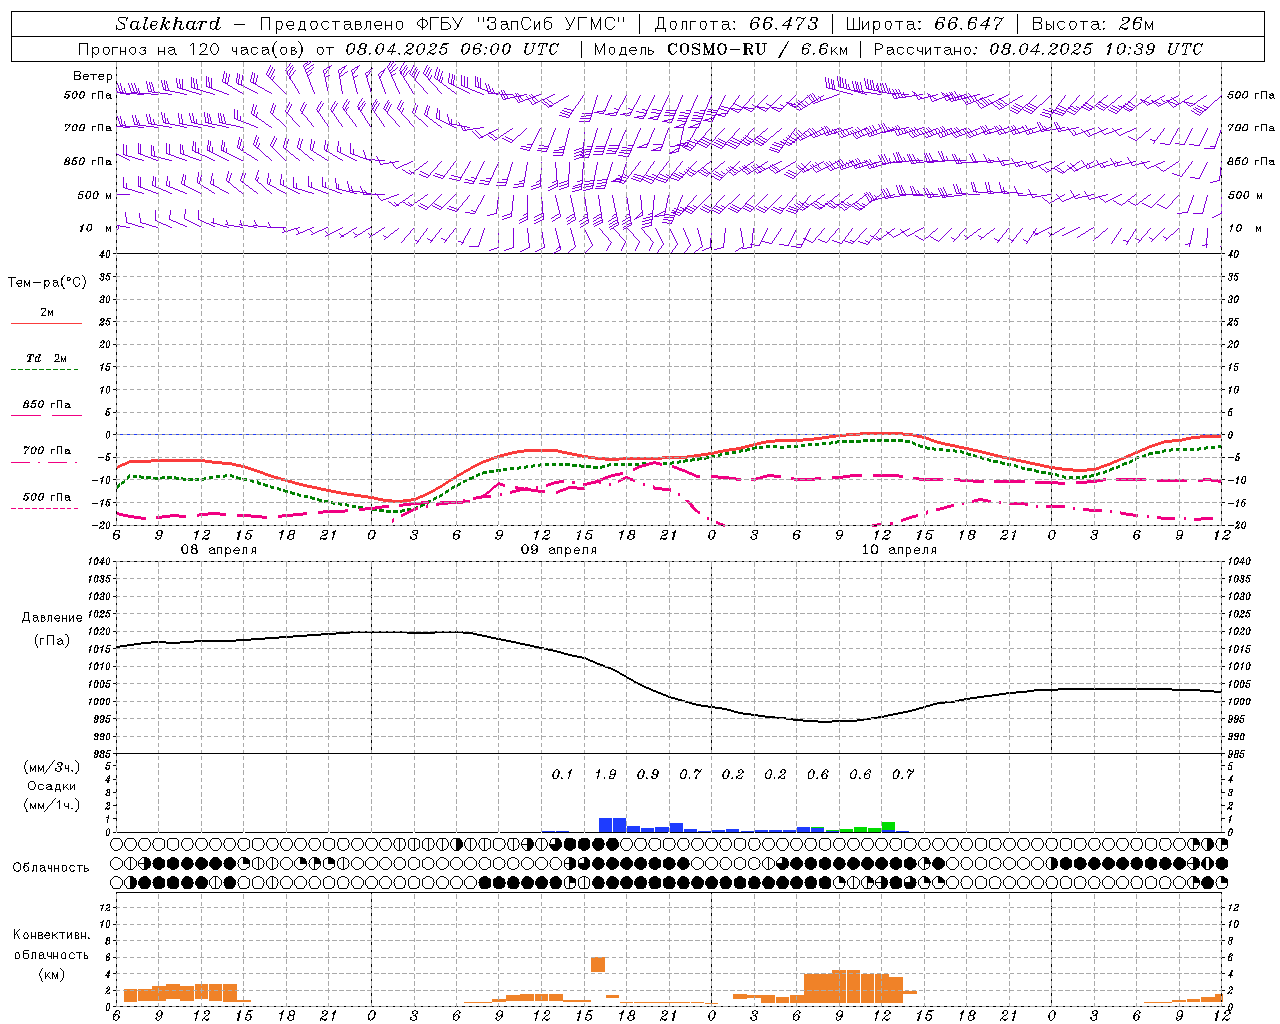Click the tallest green precipitation bar
Screen dimensions: 1280x1024
point(888,827)
